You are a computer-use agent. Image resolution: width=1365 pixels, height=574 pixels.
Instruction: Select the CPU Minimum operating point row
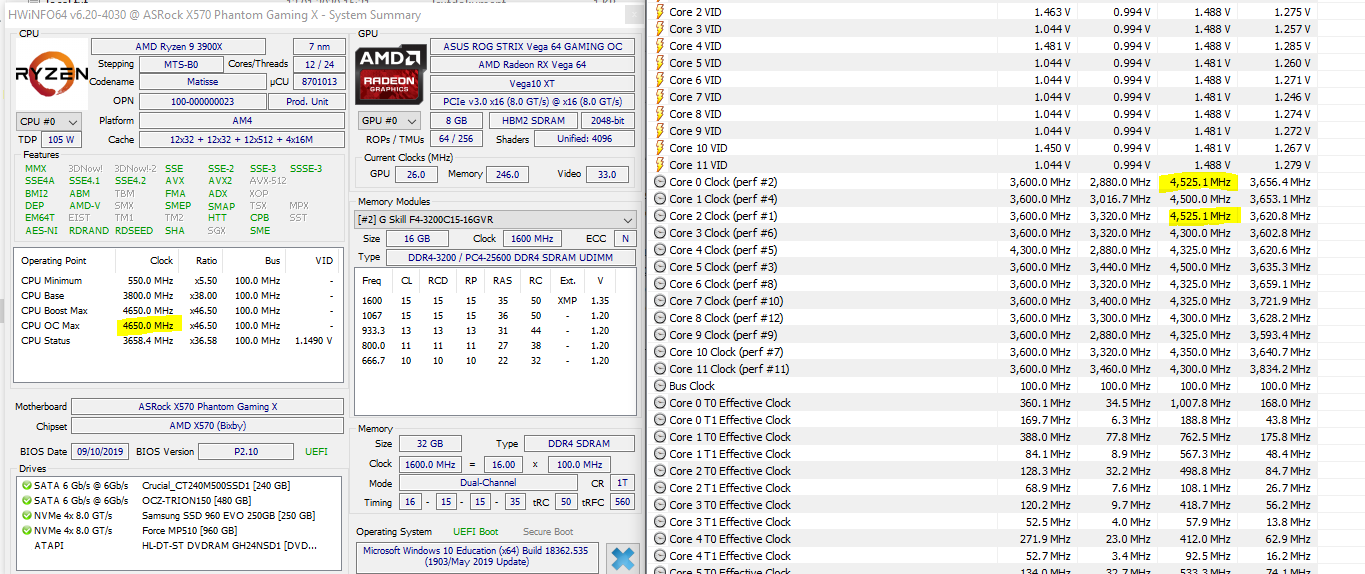pyautogui.click(x=178, y=281)
